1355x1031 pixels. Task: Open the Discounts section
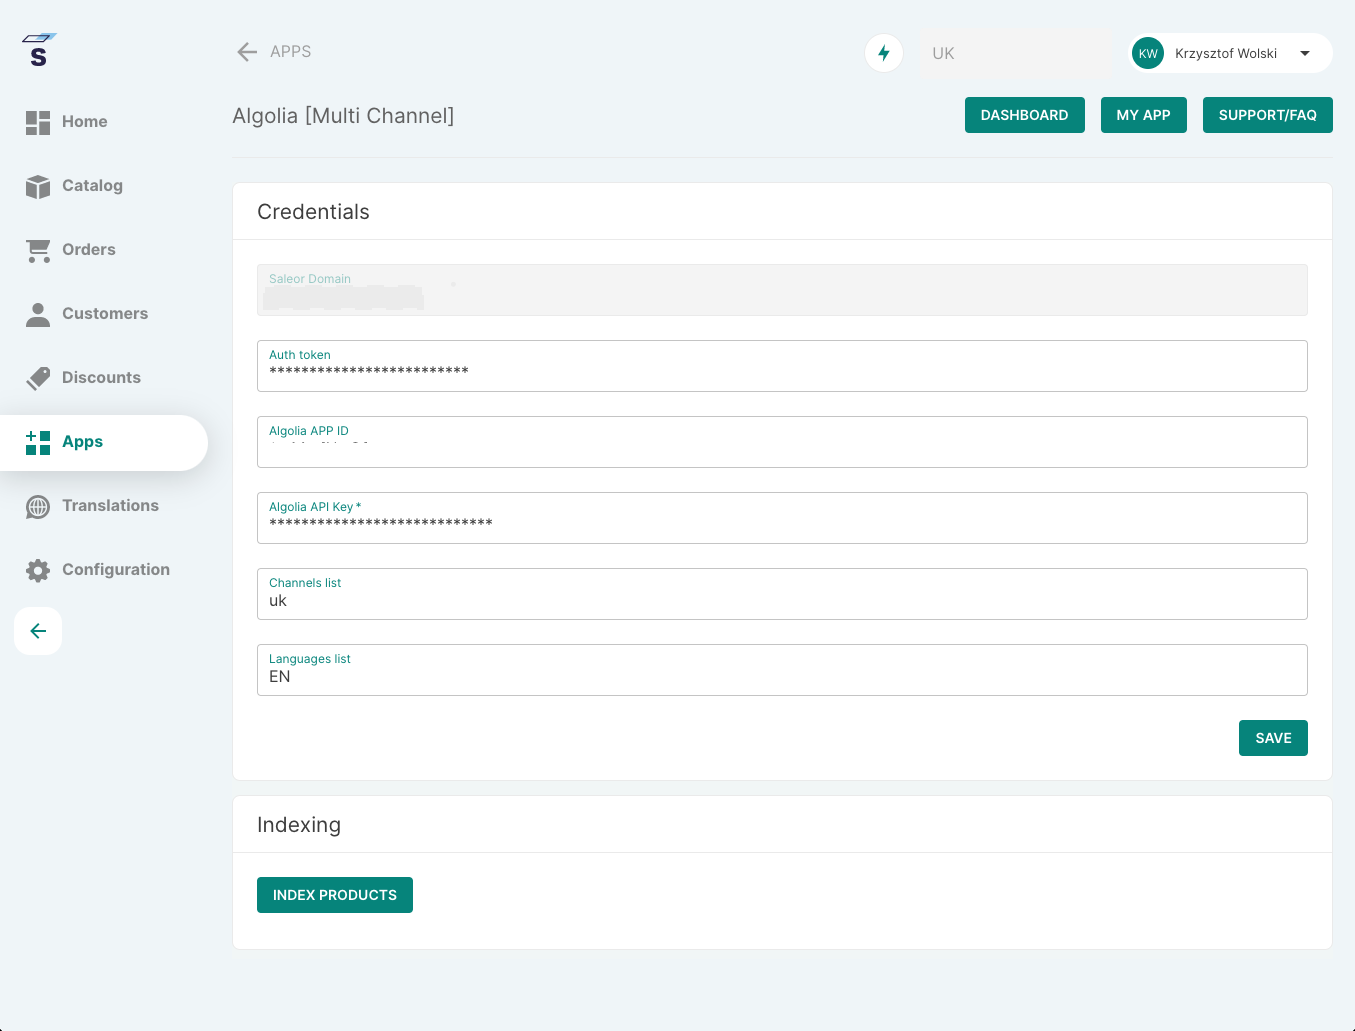tap(101, 378)
